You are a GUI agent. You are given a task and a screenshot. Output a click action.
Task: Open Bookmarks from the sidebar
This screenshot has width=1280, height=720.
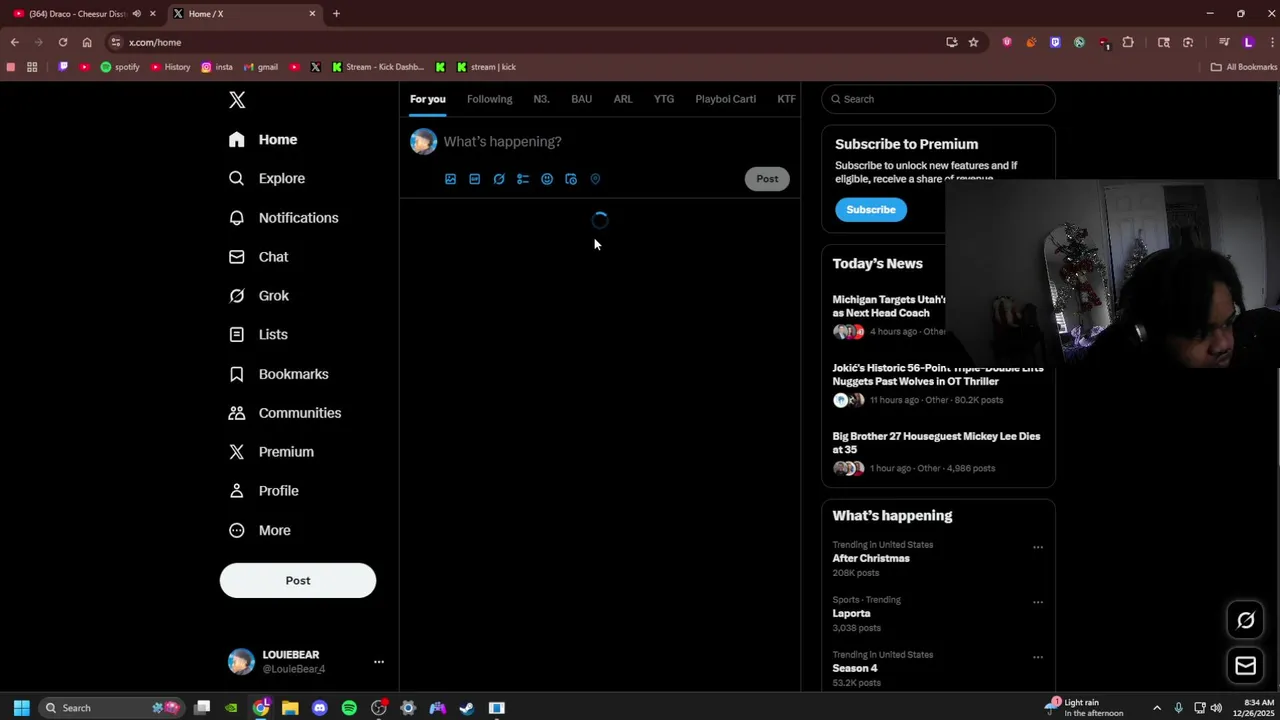click(279, 374)
